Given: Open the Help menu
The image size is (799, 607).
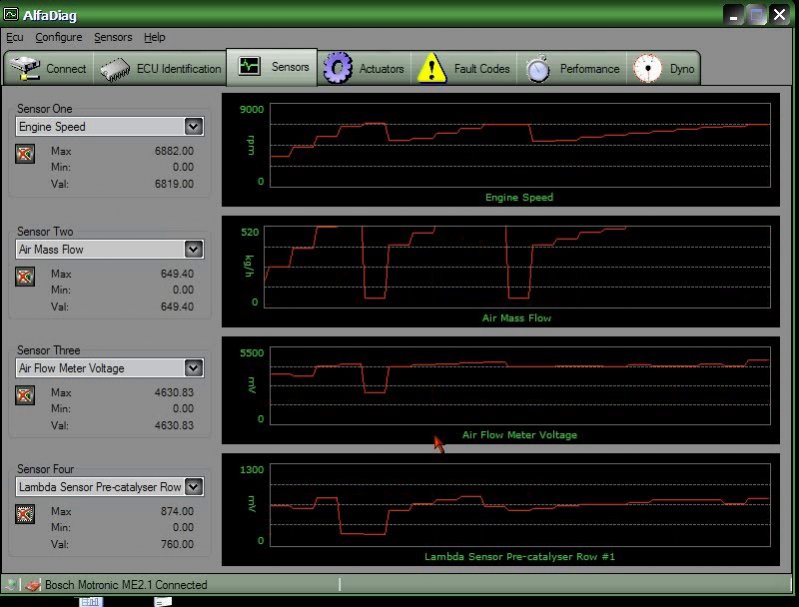Looking at the screenshot, I should coord(154,37).
